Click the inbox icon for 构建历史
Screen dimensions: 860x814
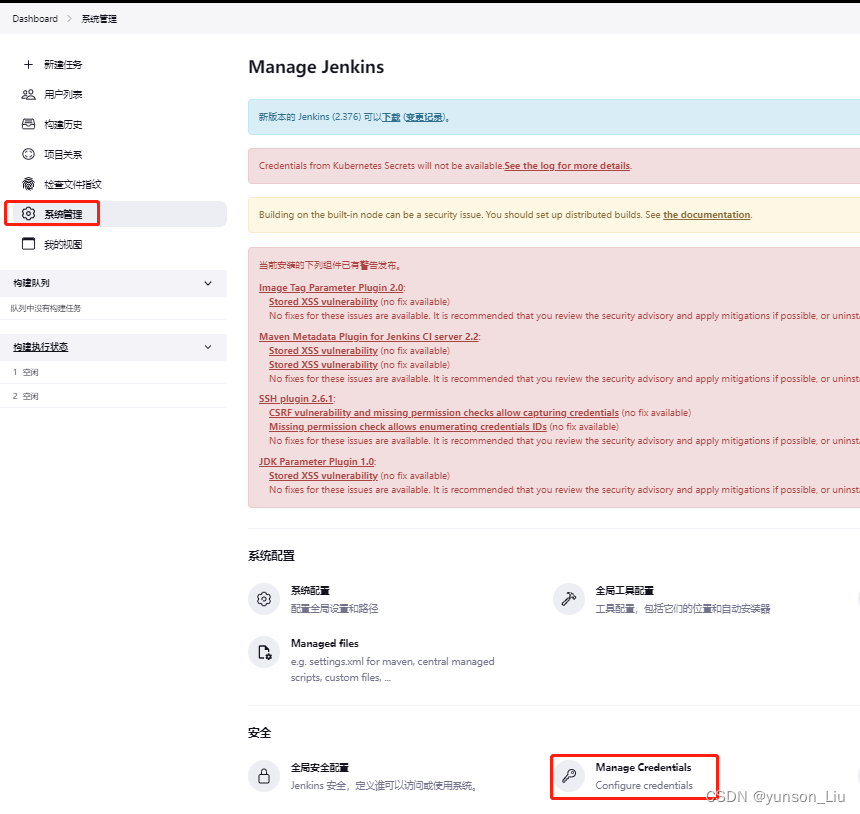click(29, 124)
